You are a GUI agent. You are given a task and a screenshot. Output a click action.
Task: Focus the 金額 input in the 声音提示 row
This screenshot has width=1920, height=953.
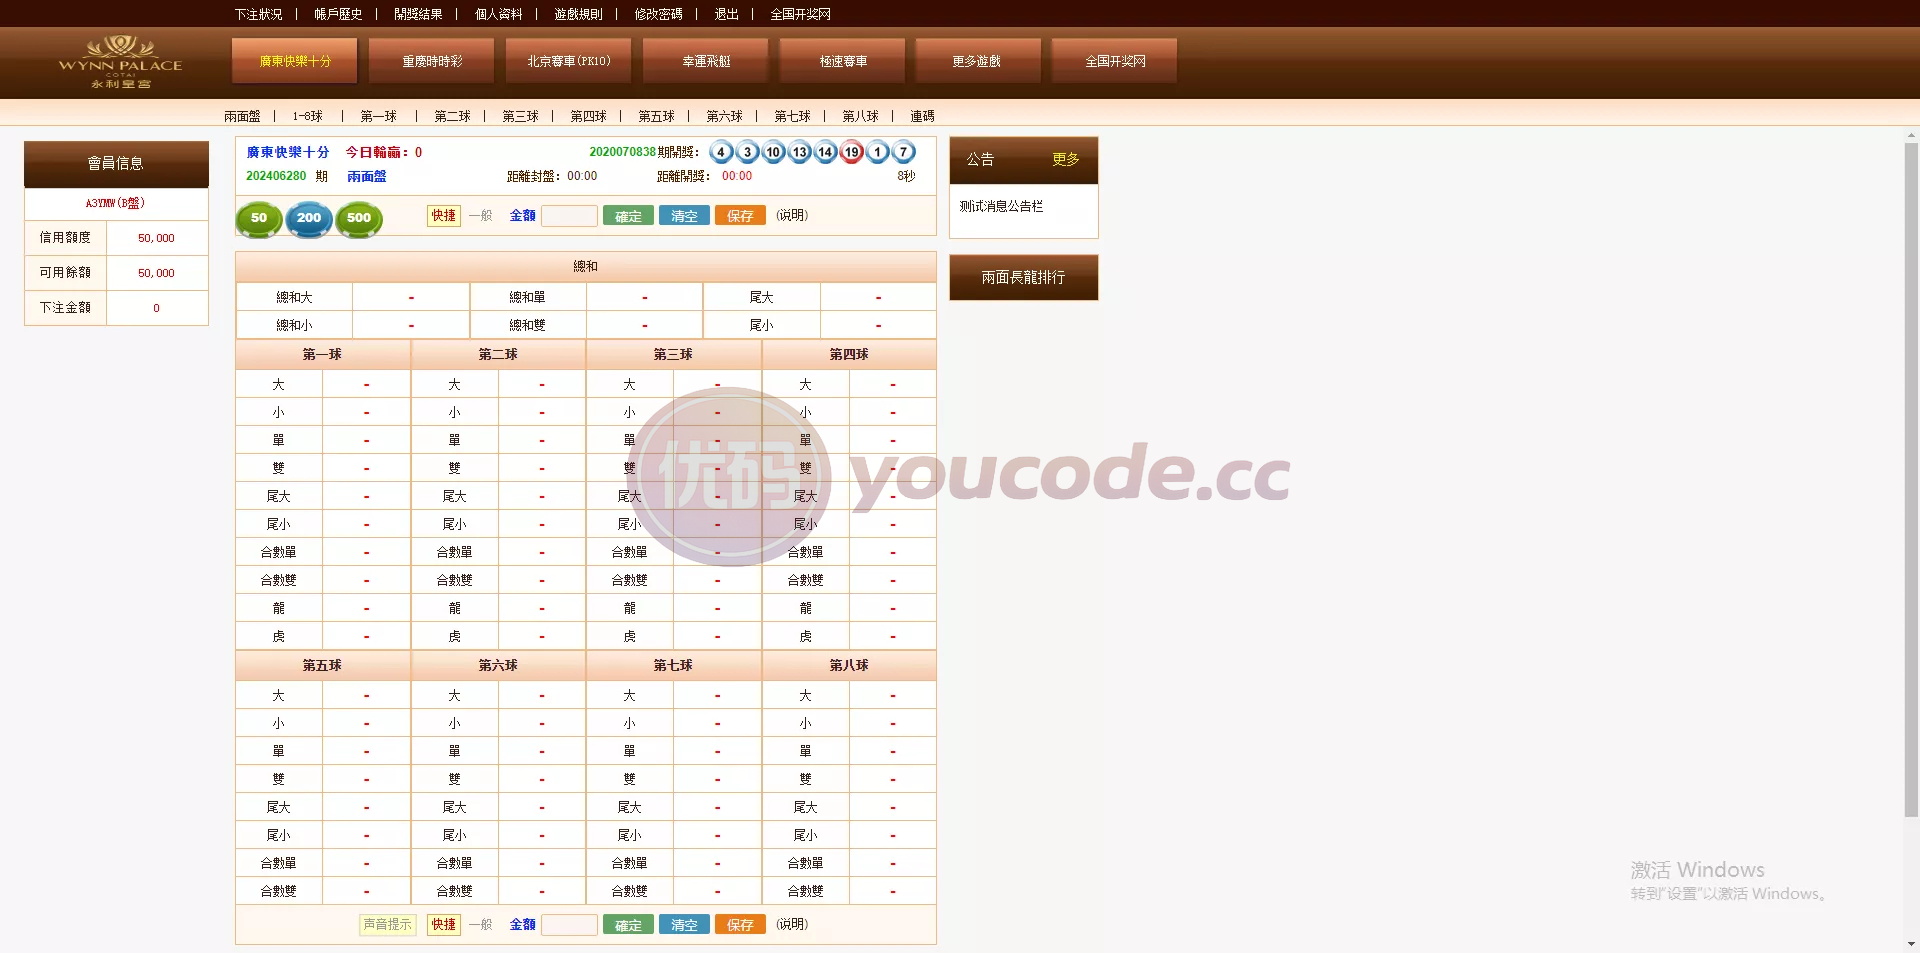coord(569,925)
